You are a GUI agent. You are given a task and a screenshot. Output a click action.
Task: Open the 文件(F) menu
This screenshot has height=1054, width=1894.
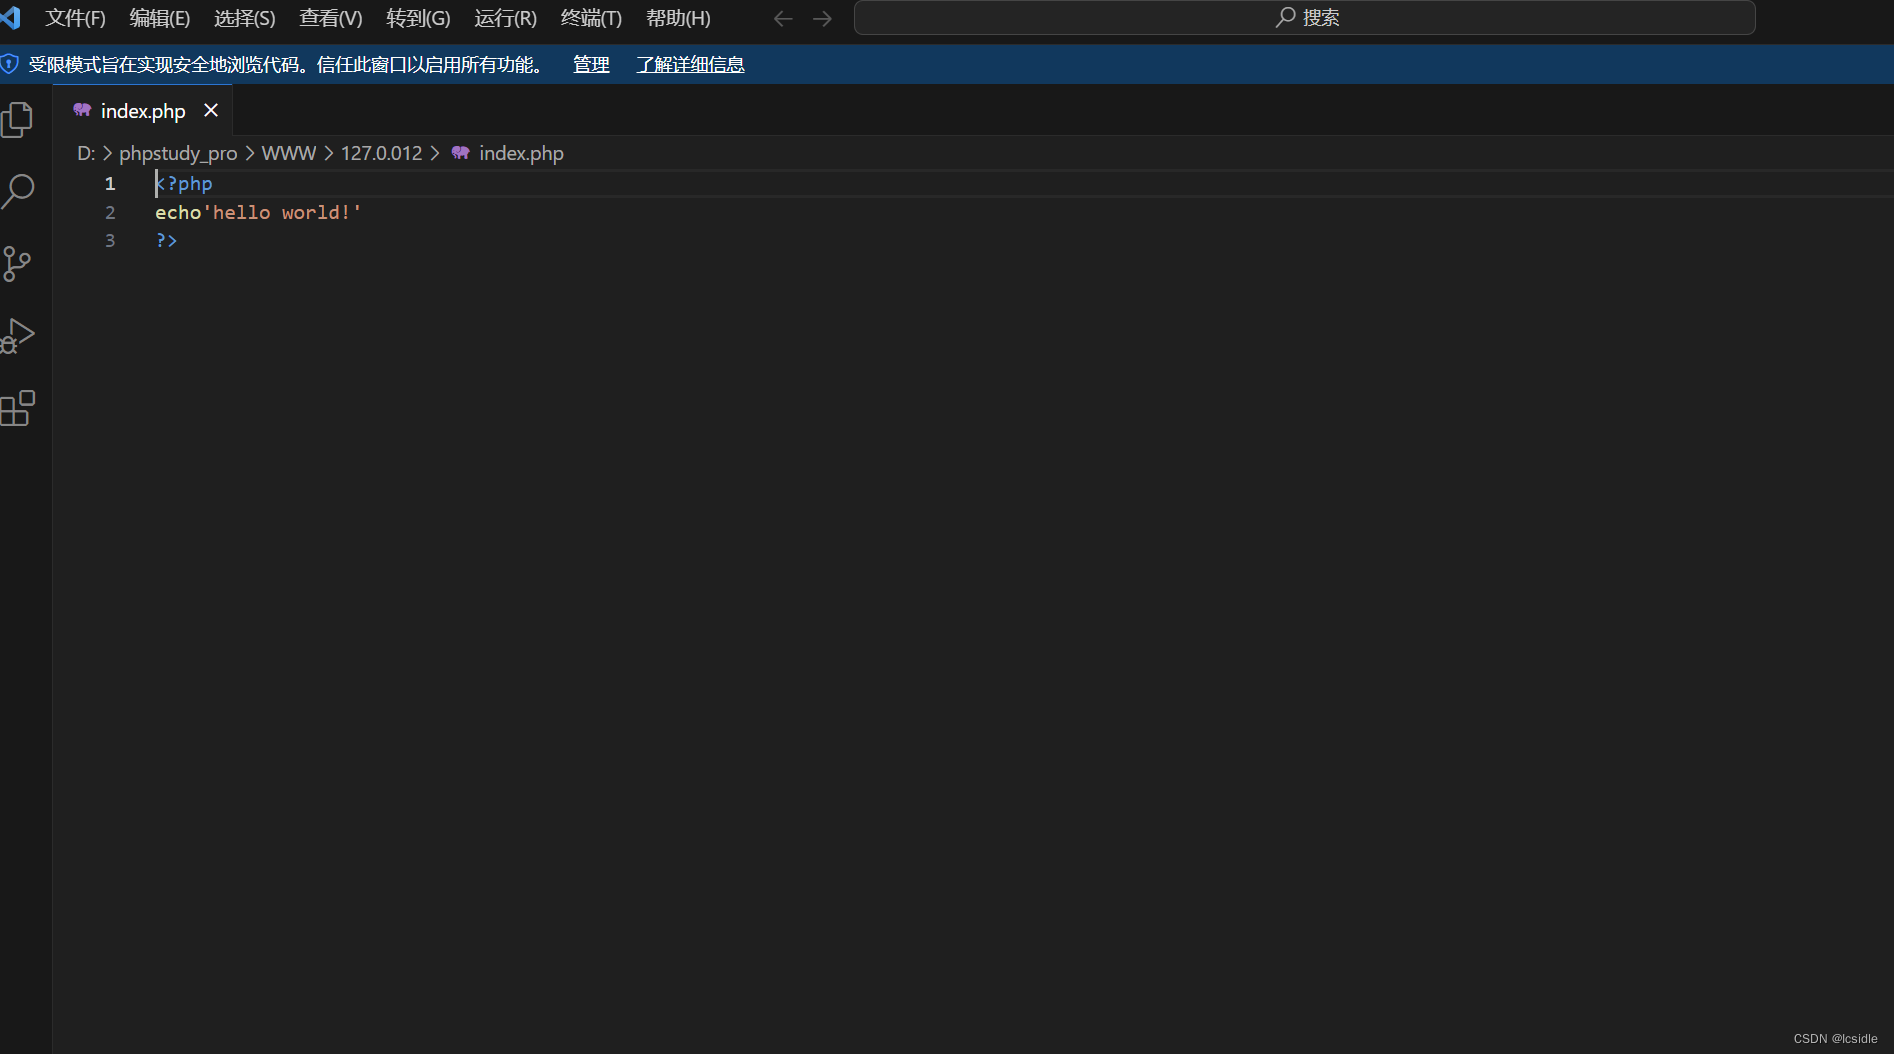(x=75, y=17)
